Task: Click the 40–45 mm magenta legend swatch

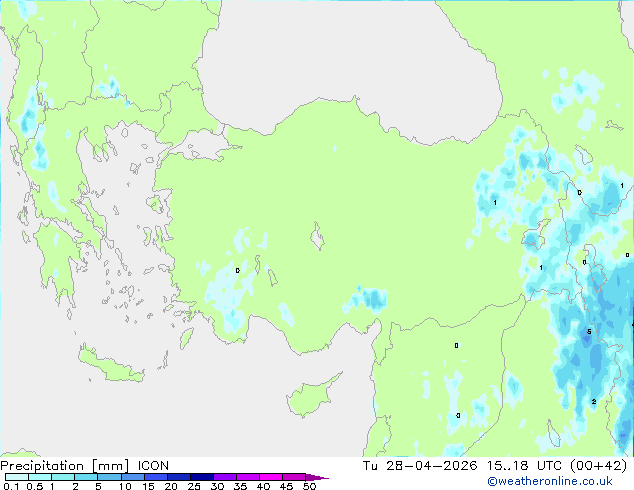Action: 271,477
